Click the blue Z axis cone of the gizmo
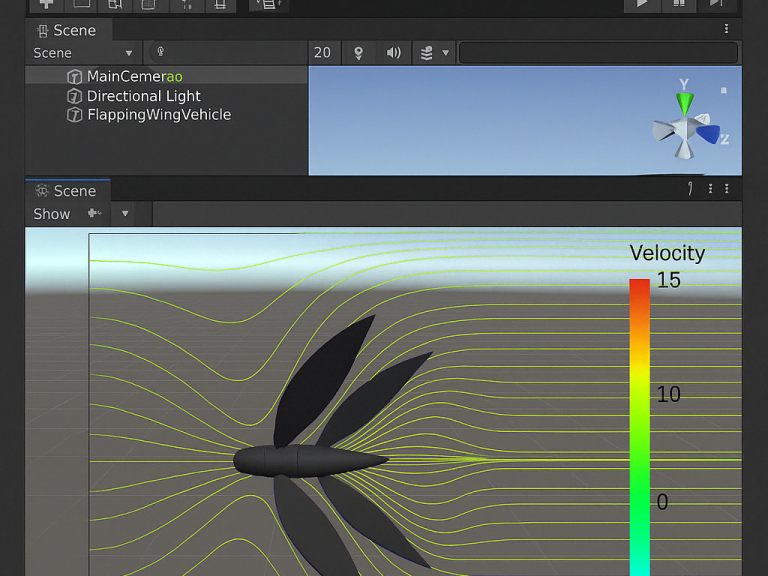Screen dimensions: 768x576 709,134
